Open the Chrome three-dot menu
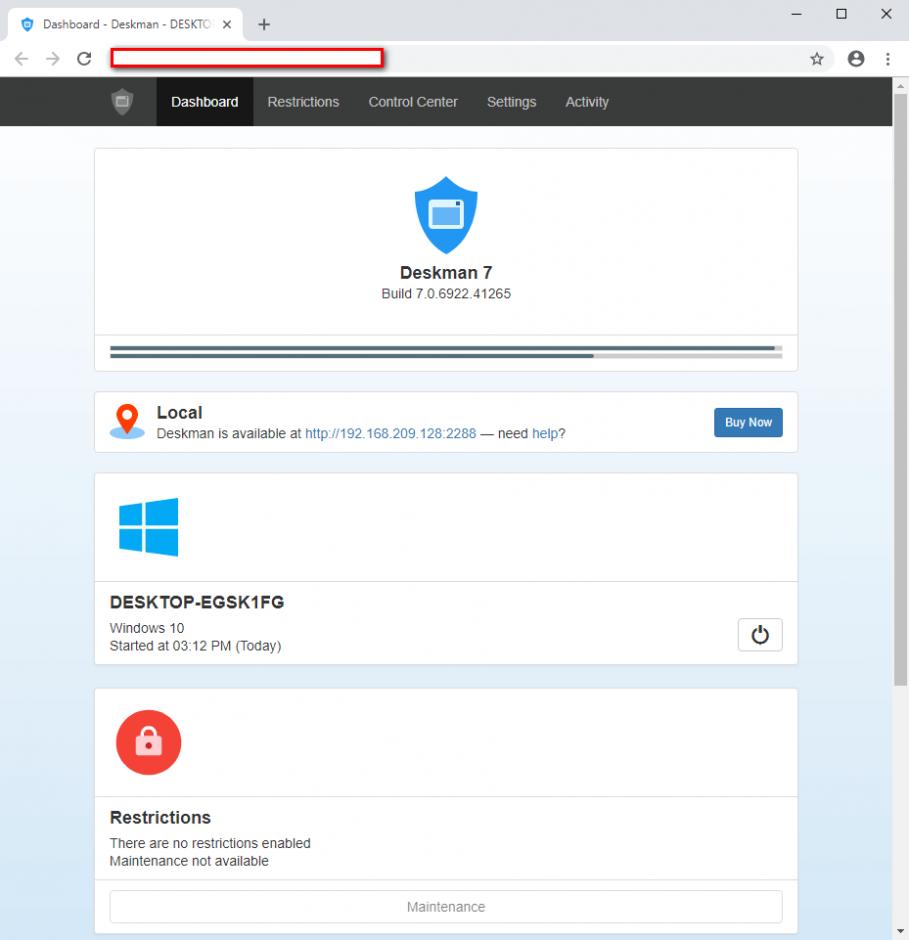Viewport: 909px width, 940px height. [887, 59]
